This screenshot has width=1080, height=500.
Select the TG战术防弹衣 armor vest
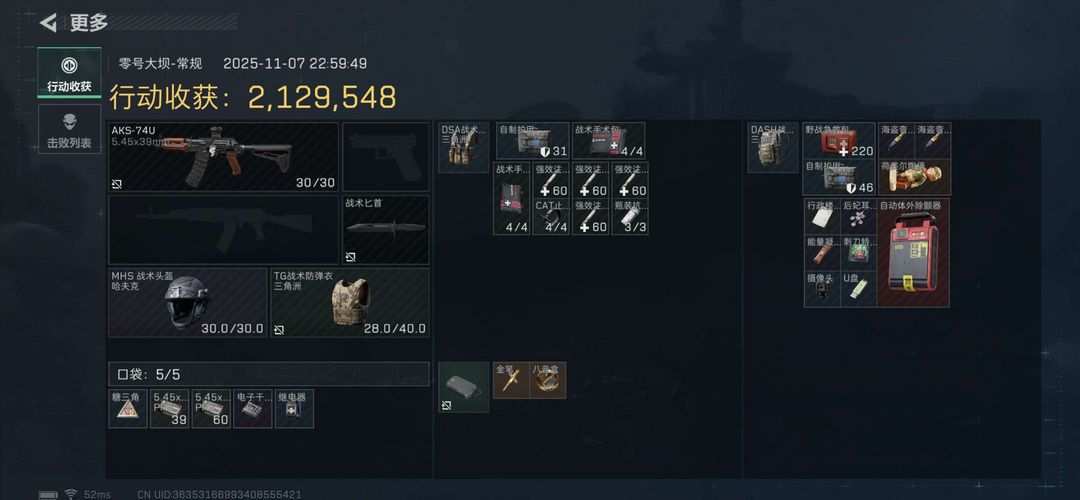(350, 302)
